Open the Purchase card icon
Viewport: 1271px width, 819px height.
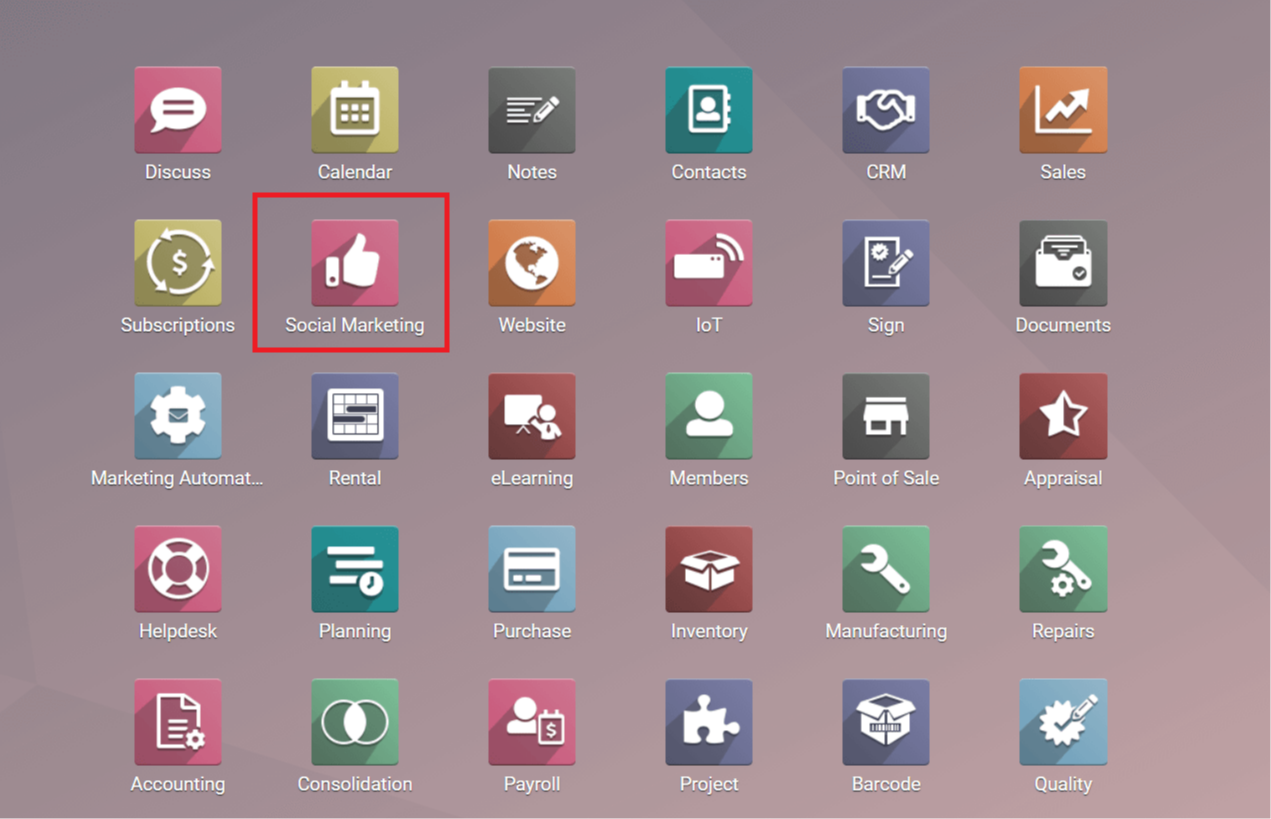532,569
